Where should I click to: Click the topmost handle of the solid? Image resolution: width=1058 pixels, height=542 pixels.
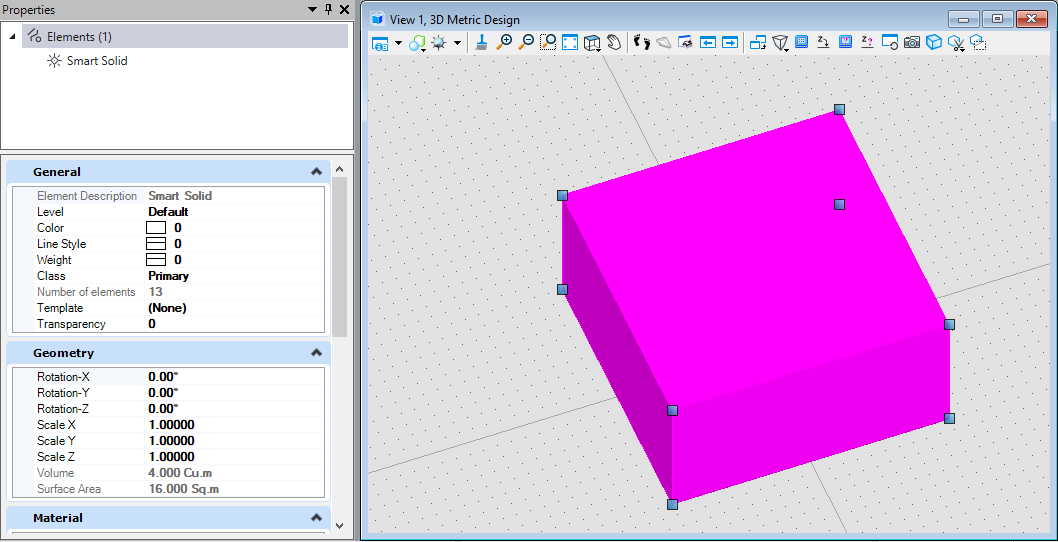point(839,109)
